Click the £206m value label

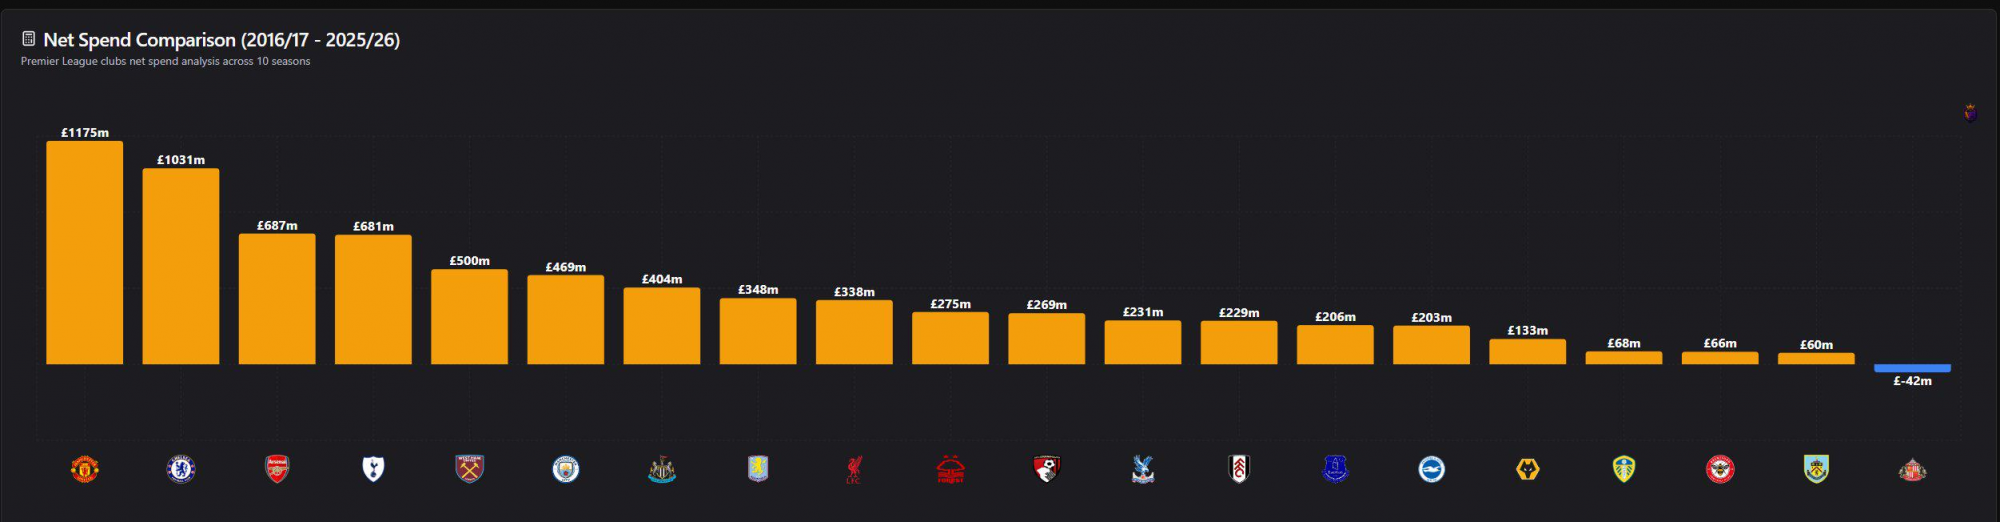click(x=1335, y=316)
